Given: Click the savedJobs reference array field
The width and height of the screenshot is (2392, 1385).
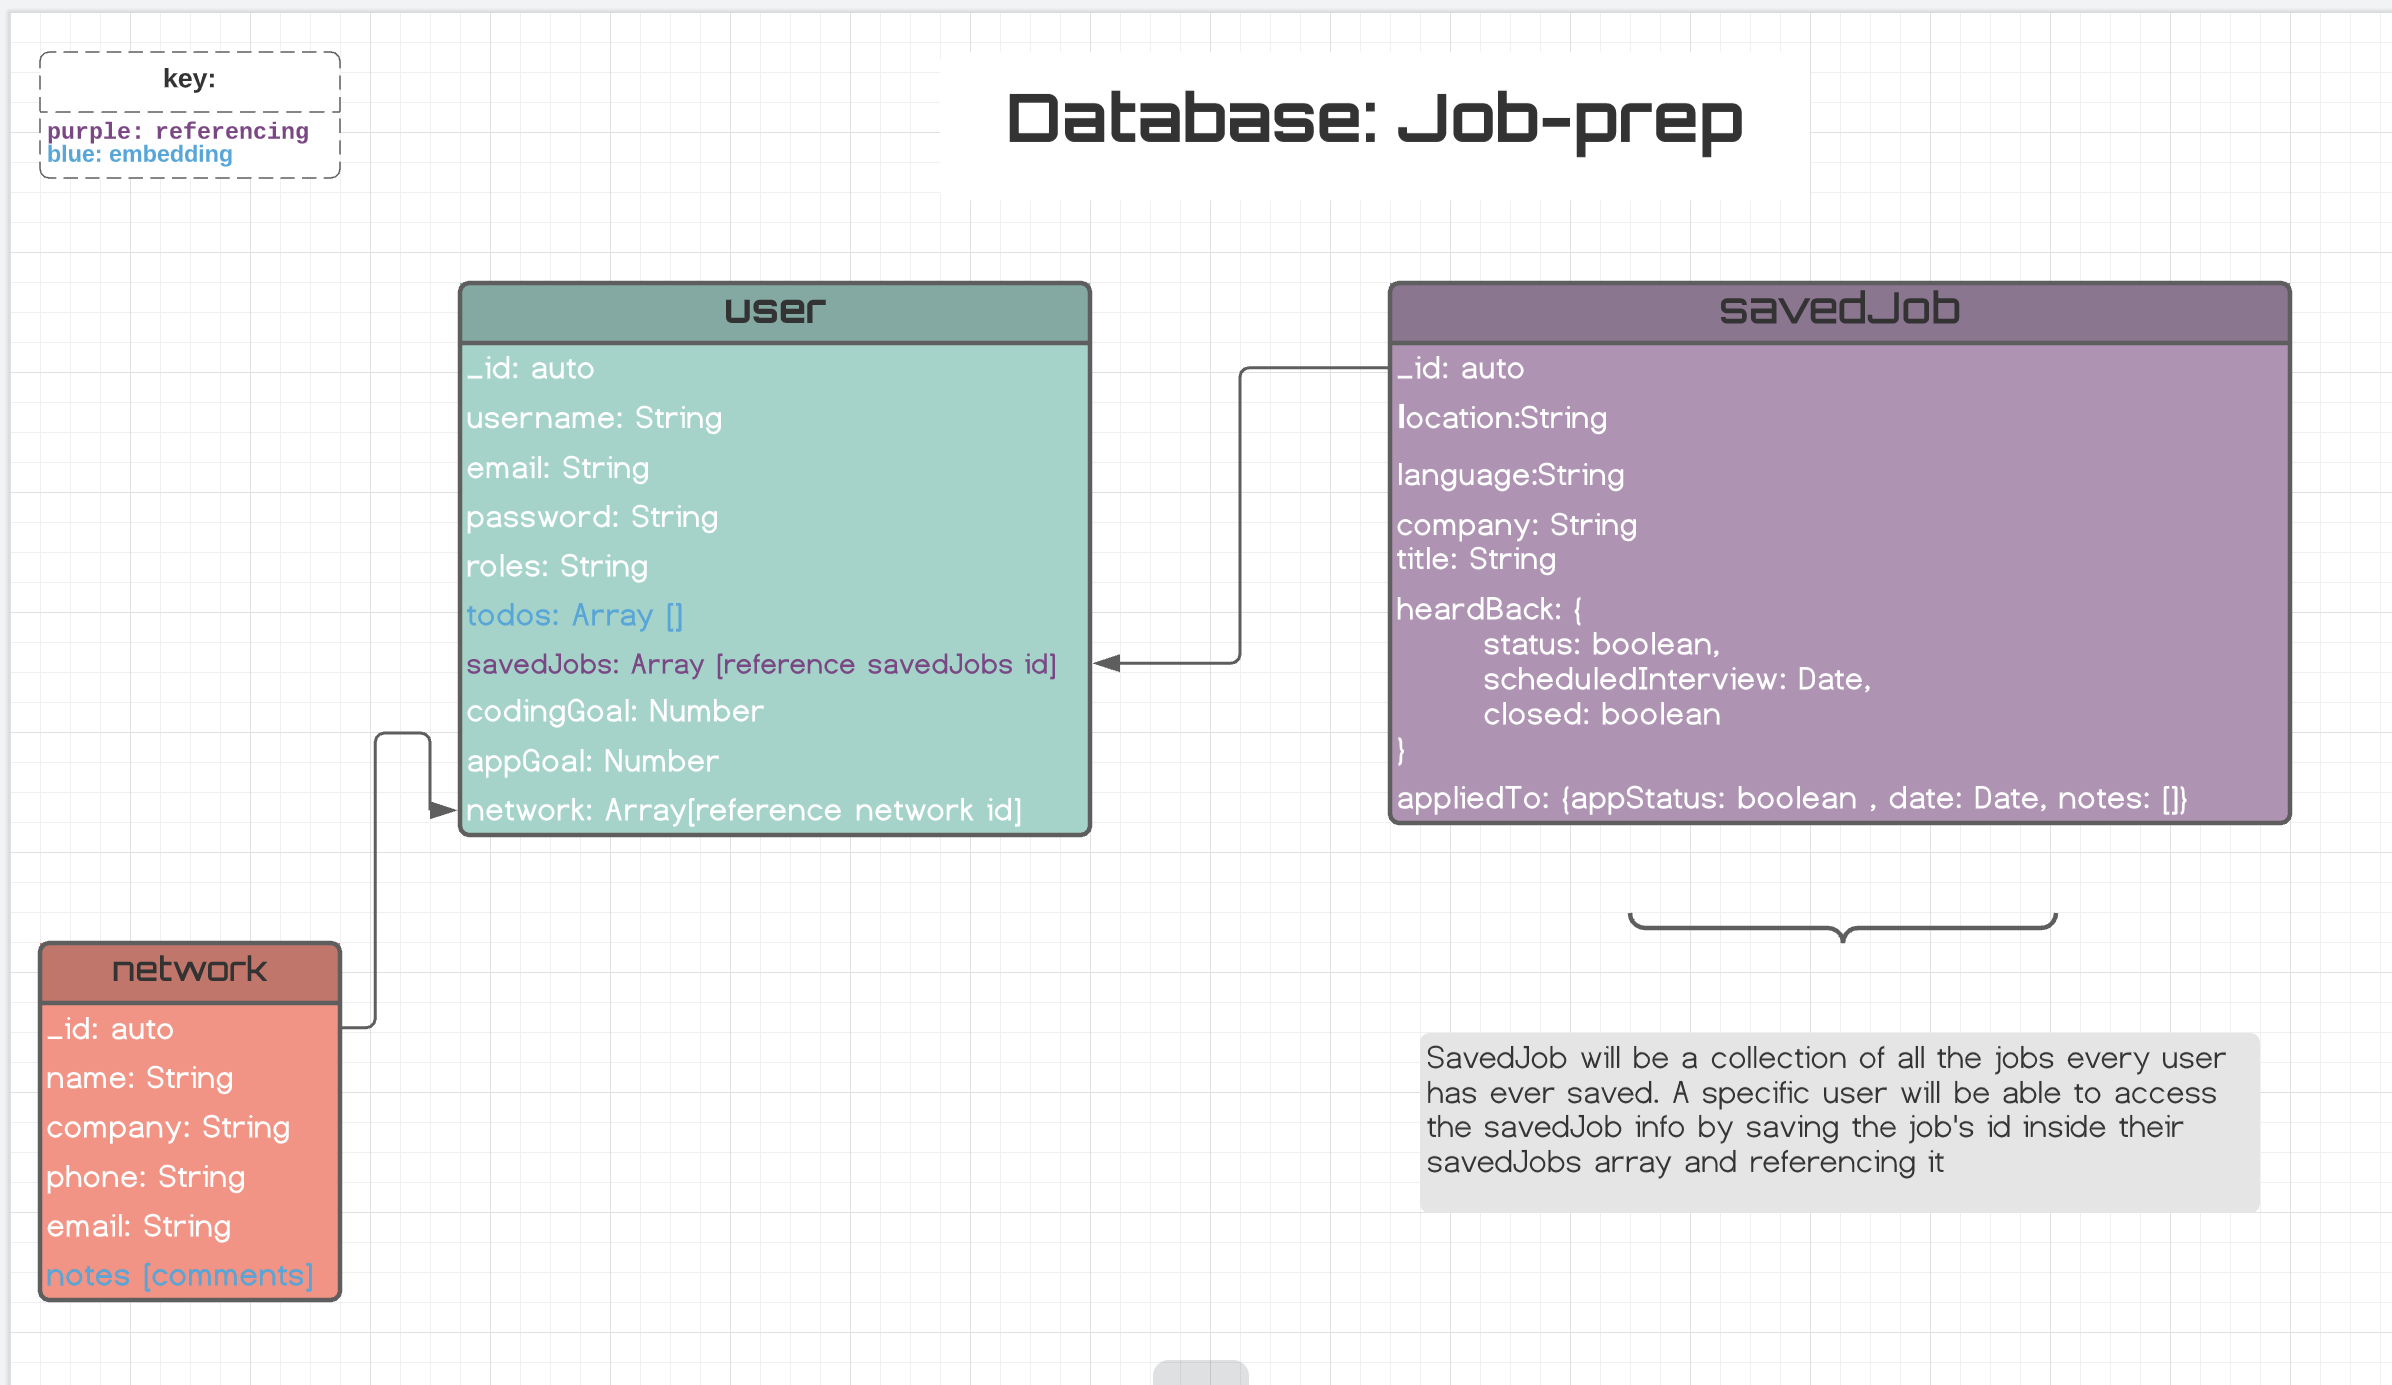Looking at the screenshot, I should (x=760, y=664).
